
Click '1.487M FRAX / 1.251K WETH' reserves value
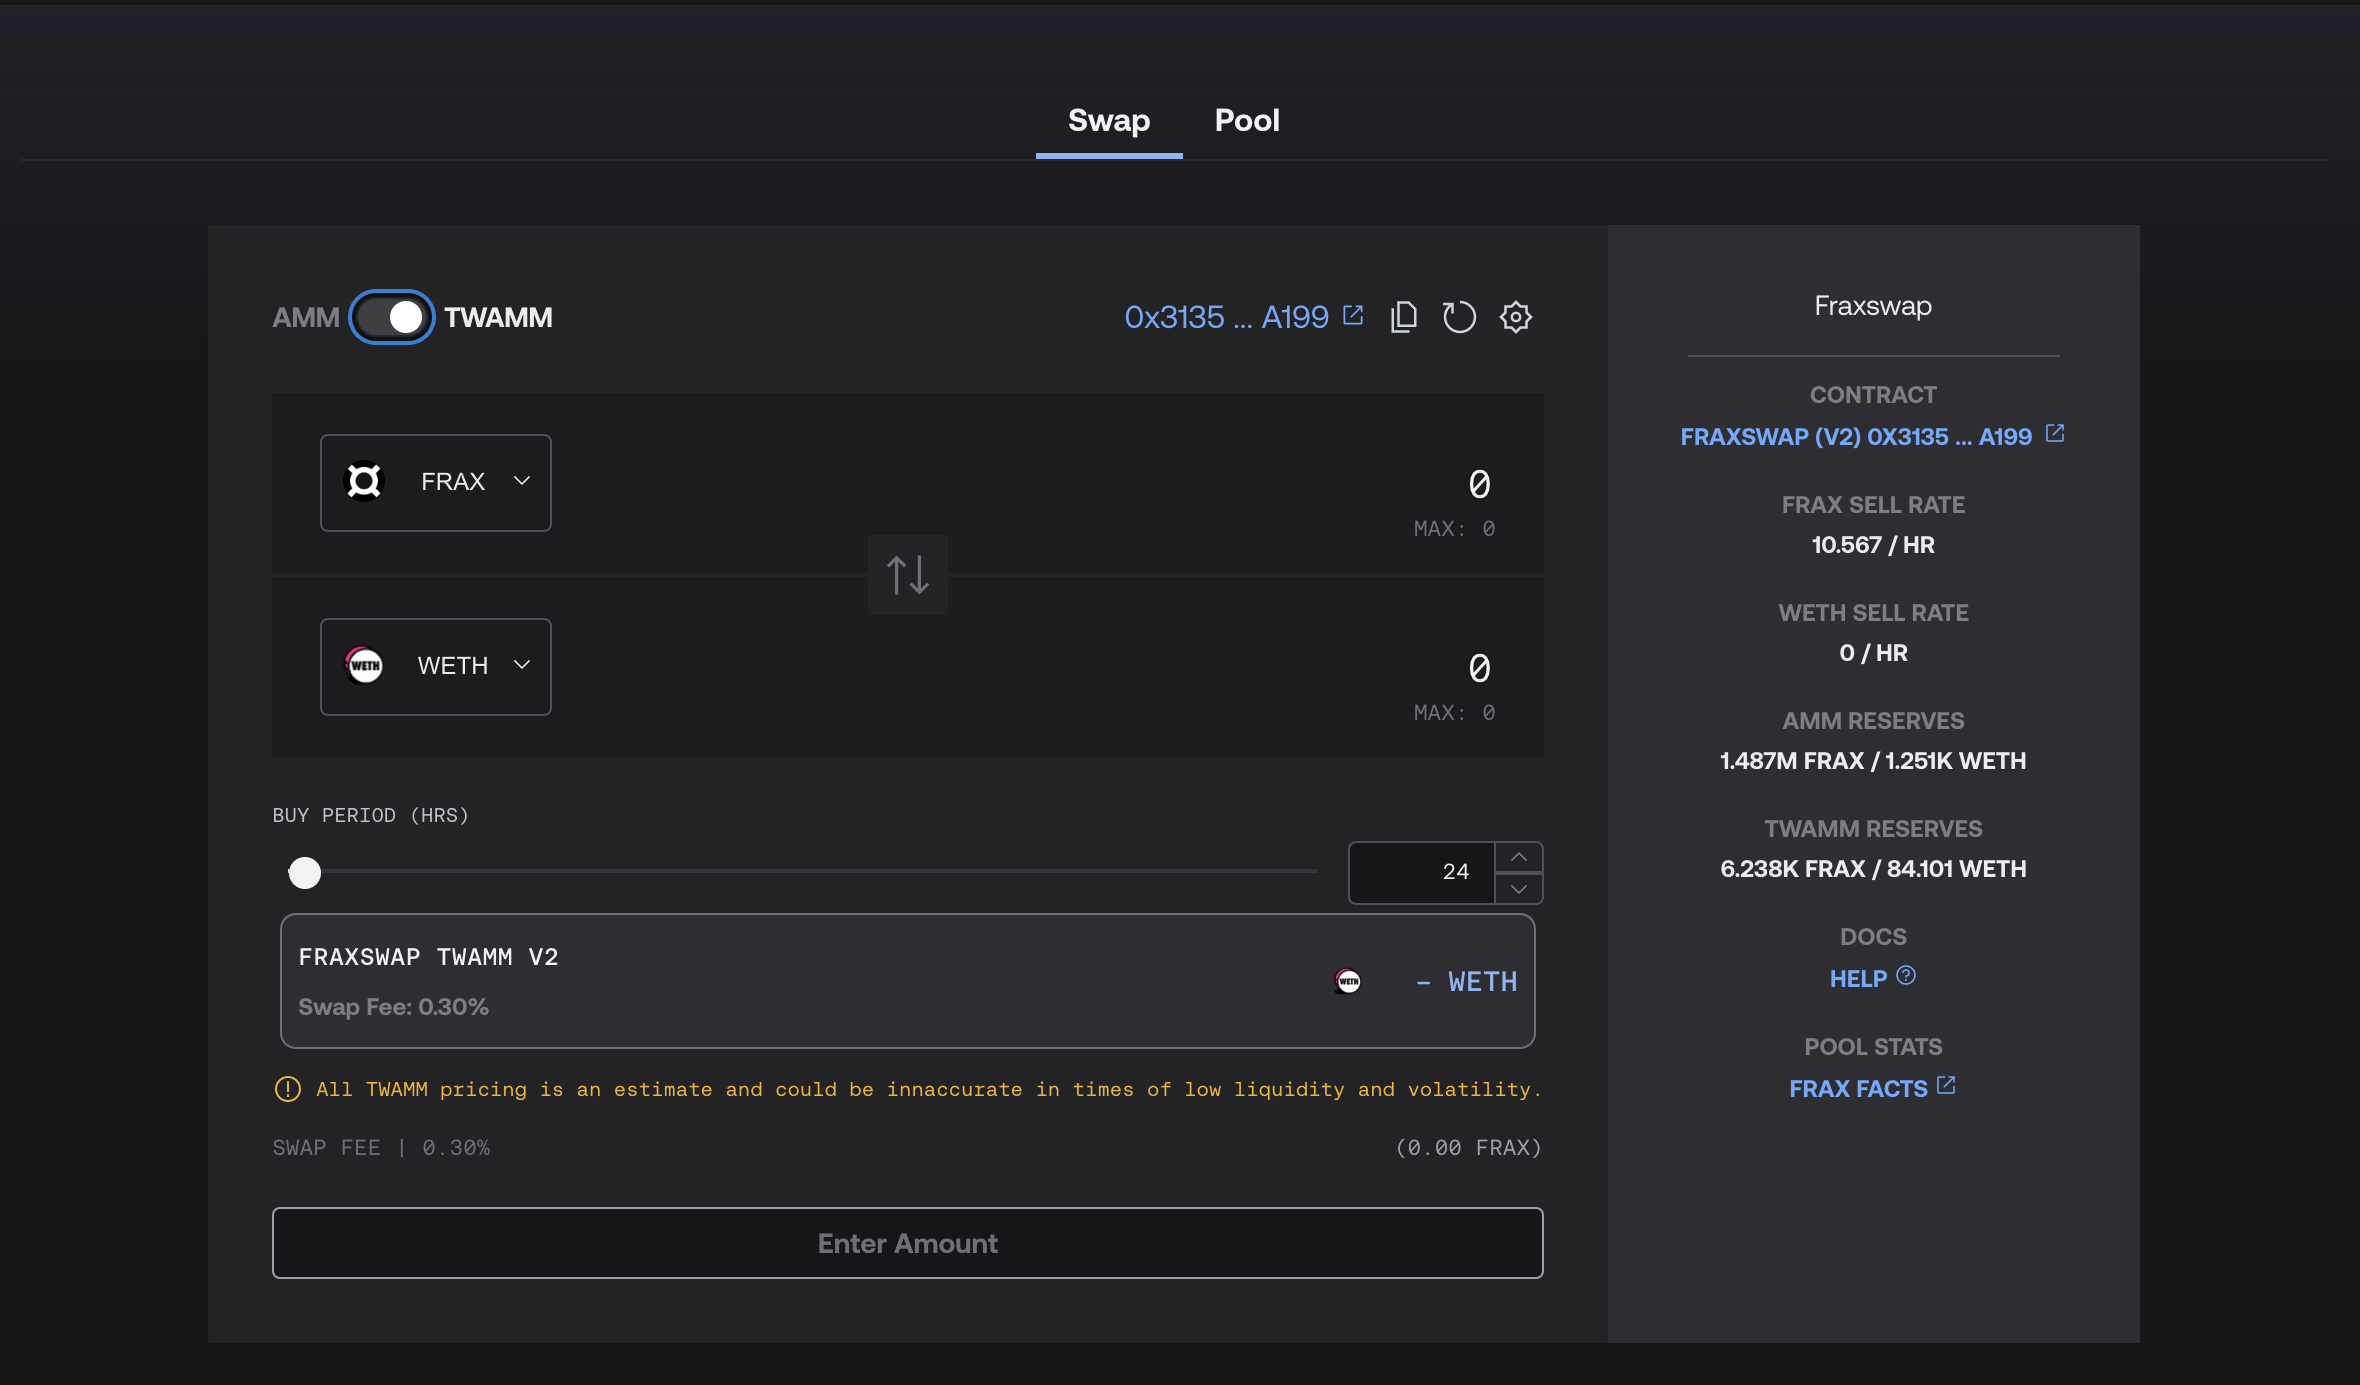pyautogui.click(x=1873, y=761)
